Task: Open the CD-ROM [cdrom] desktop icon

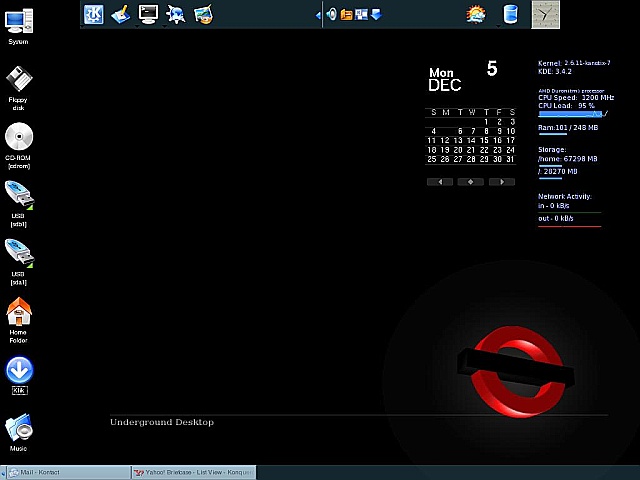Action: coord(18,146)
